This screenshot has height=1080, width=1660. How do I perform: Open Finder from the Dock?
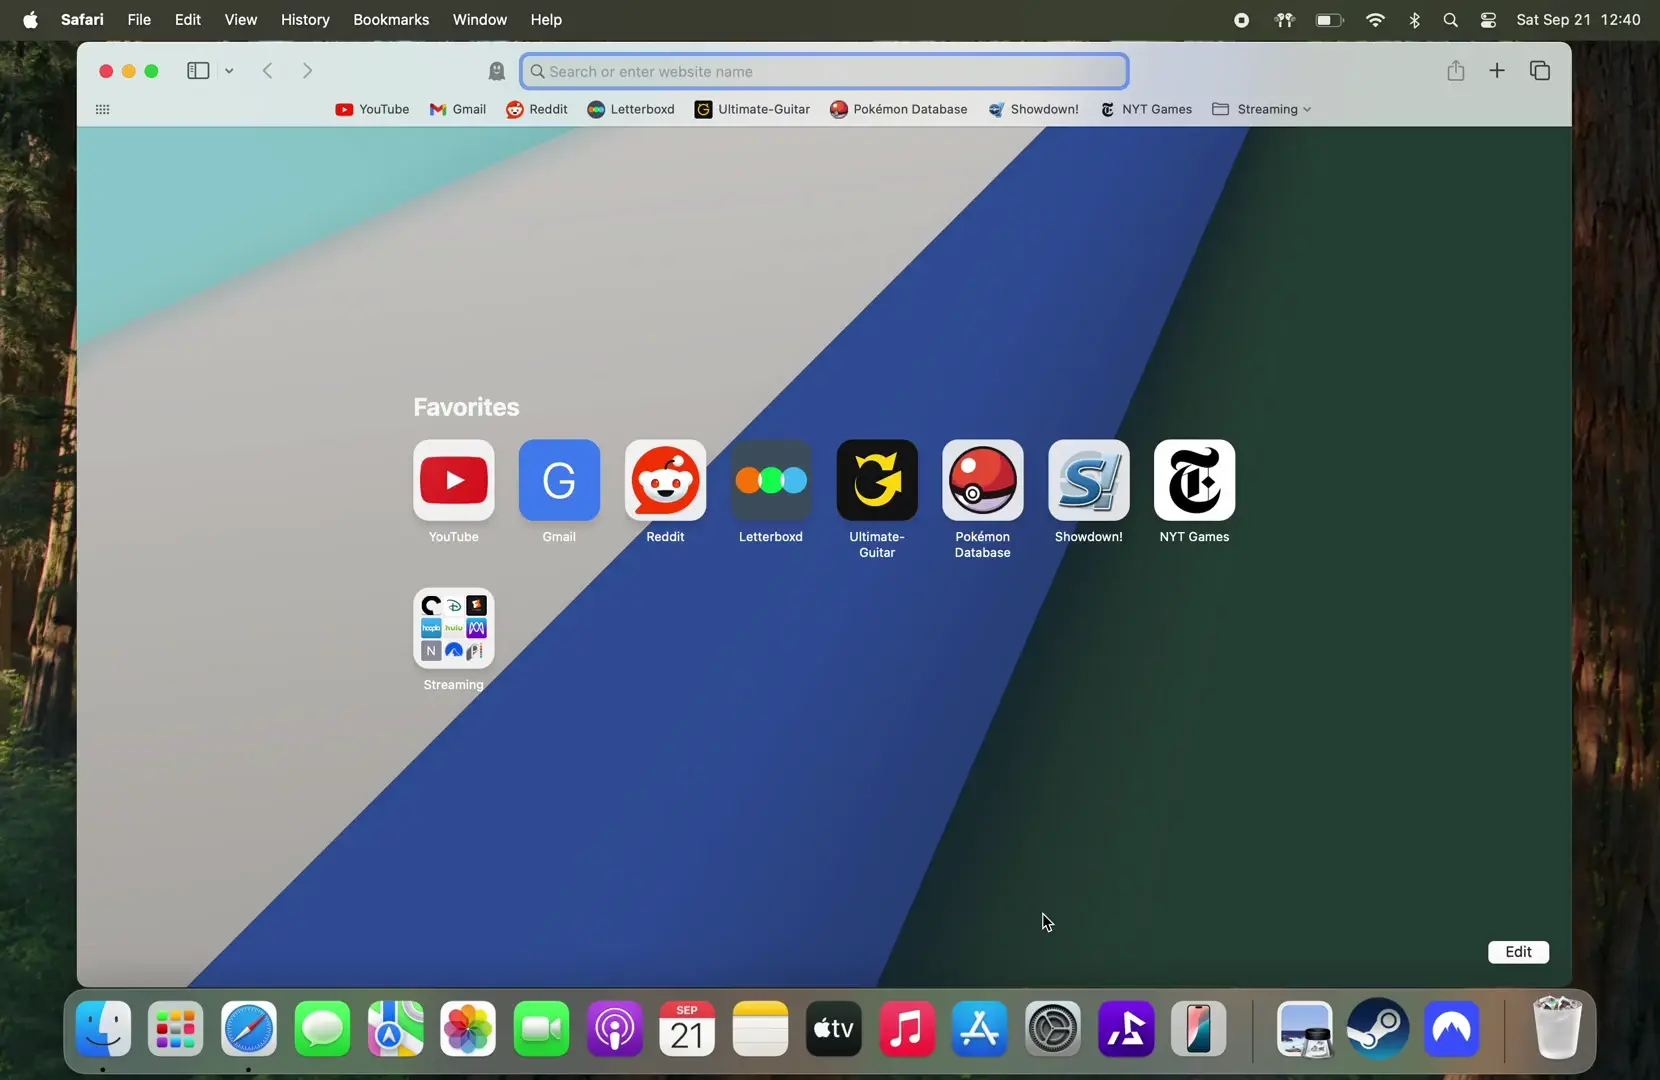pos(104,1029)
